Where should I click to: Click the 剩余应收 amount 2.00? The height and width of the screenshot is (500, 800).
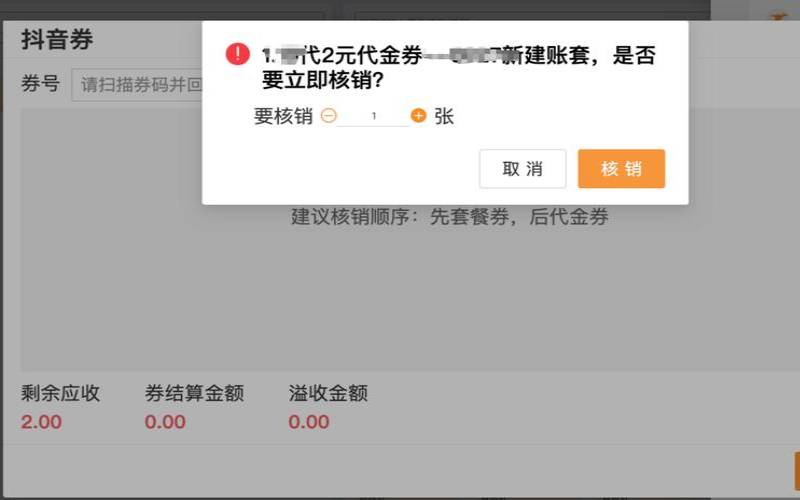pos(41,422)
